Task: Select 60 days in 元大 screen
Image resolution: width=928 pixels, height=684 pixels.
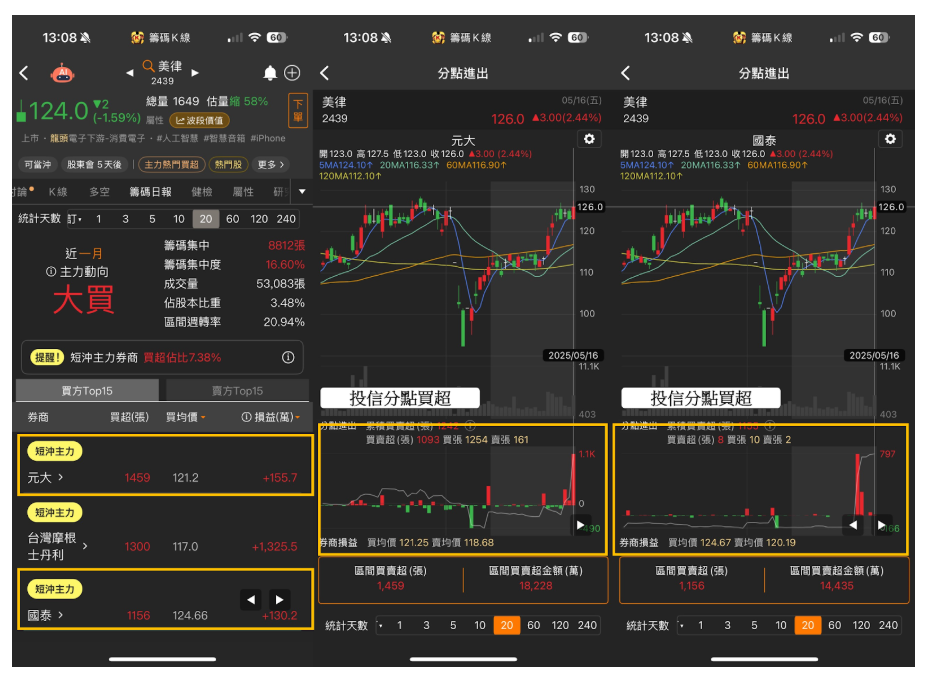Action: (x=534, y=625)
